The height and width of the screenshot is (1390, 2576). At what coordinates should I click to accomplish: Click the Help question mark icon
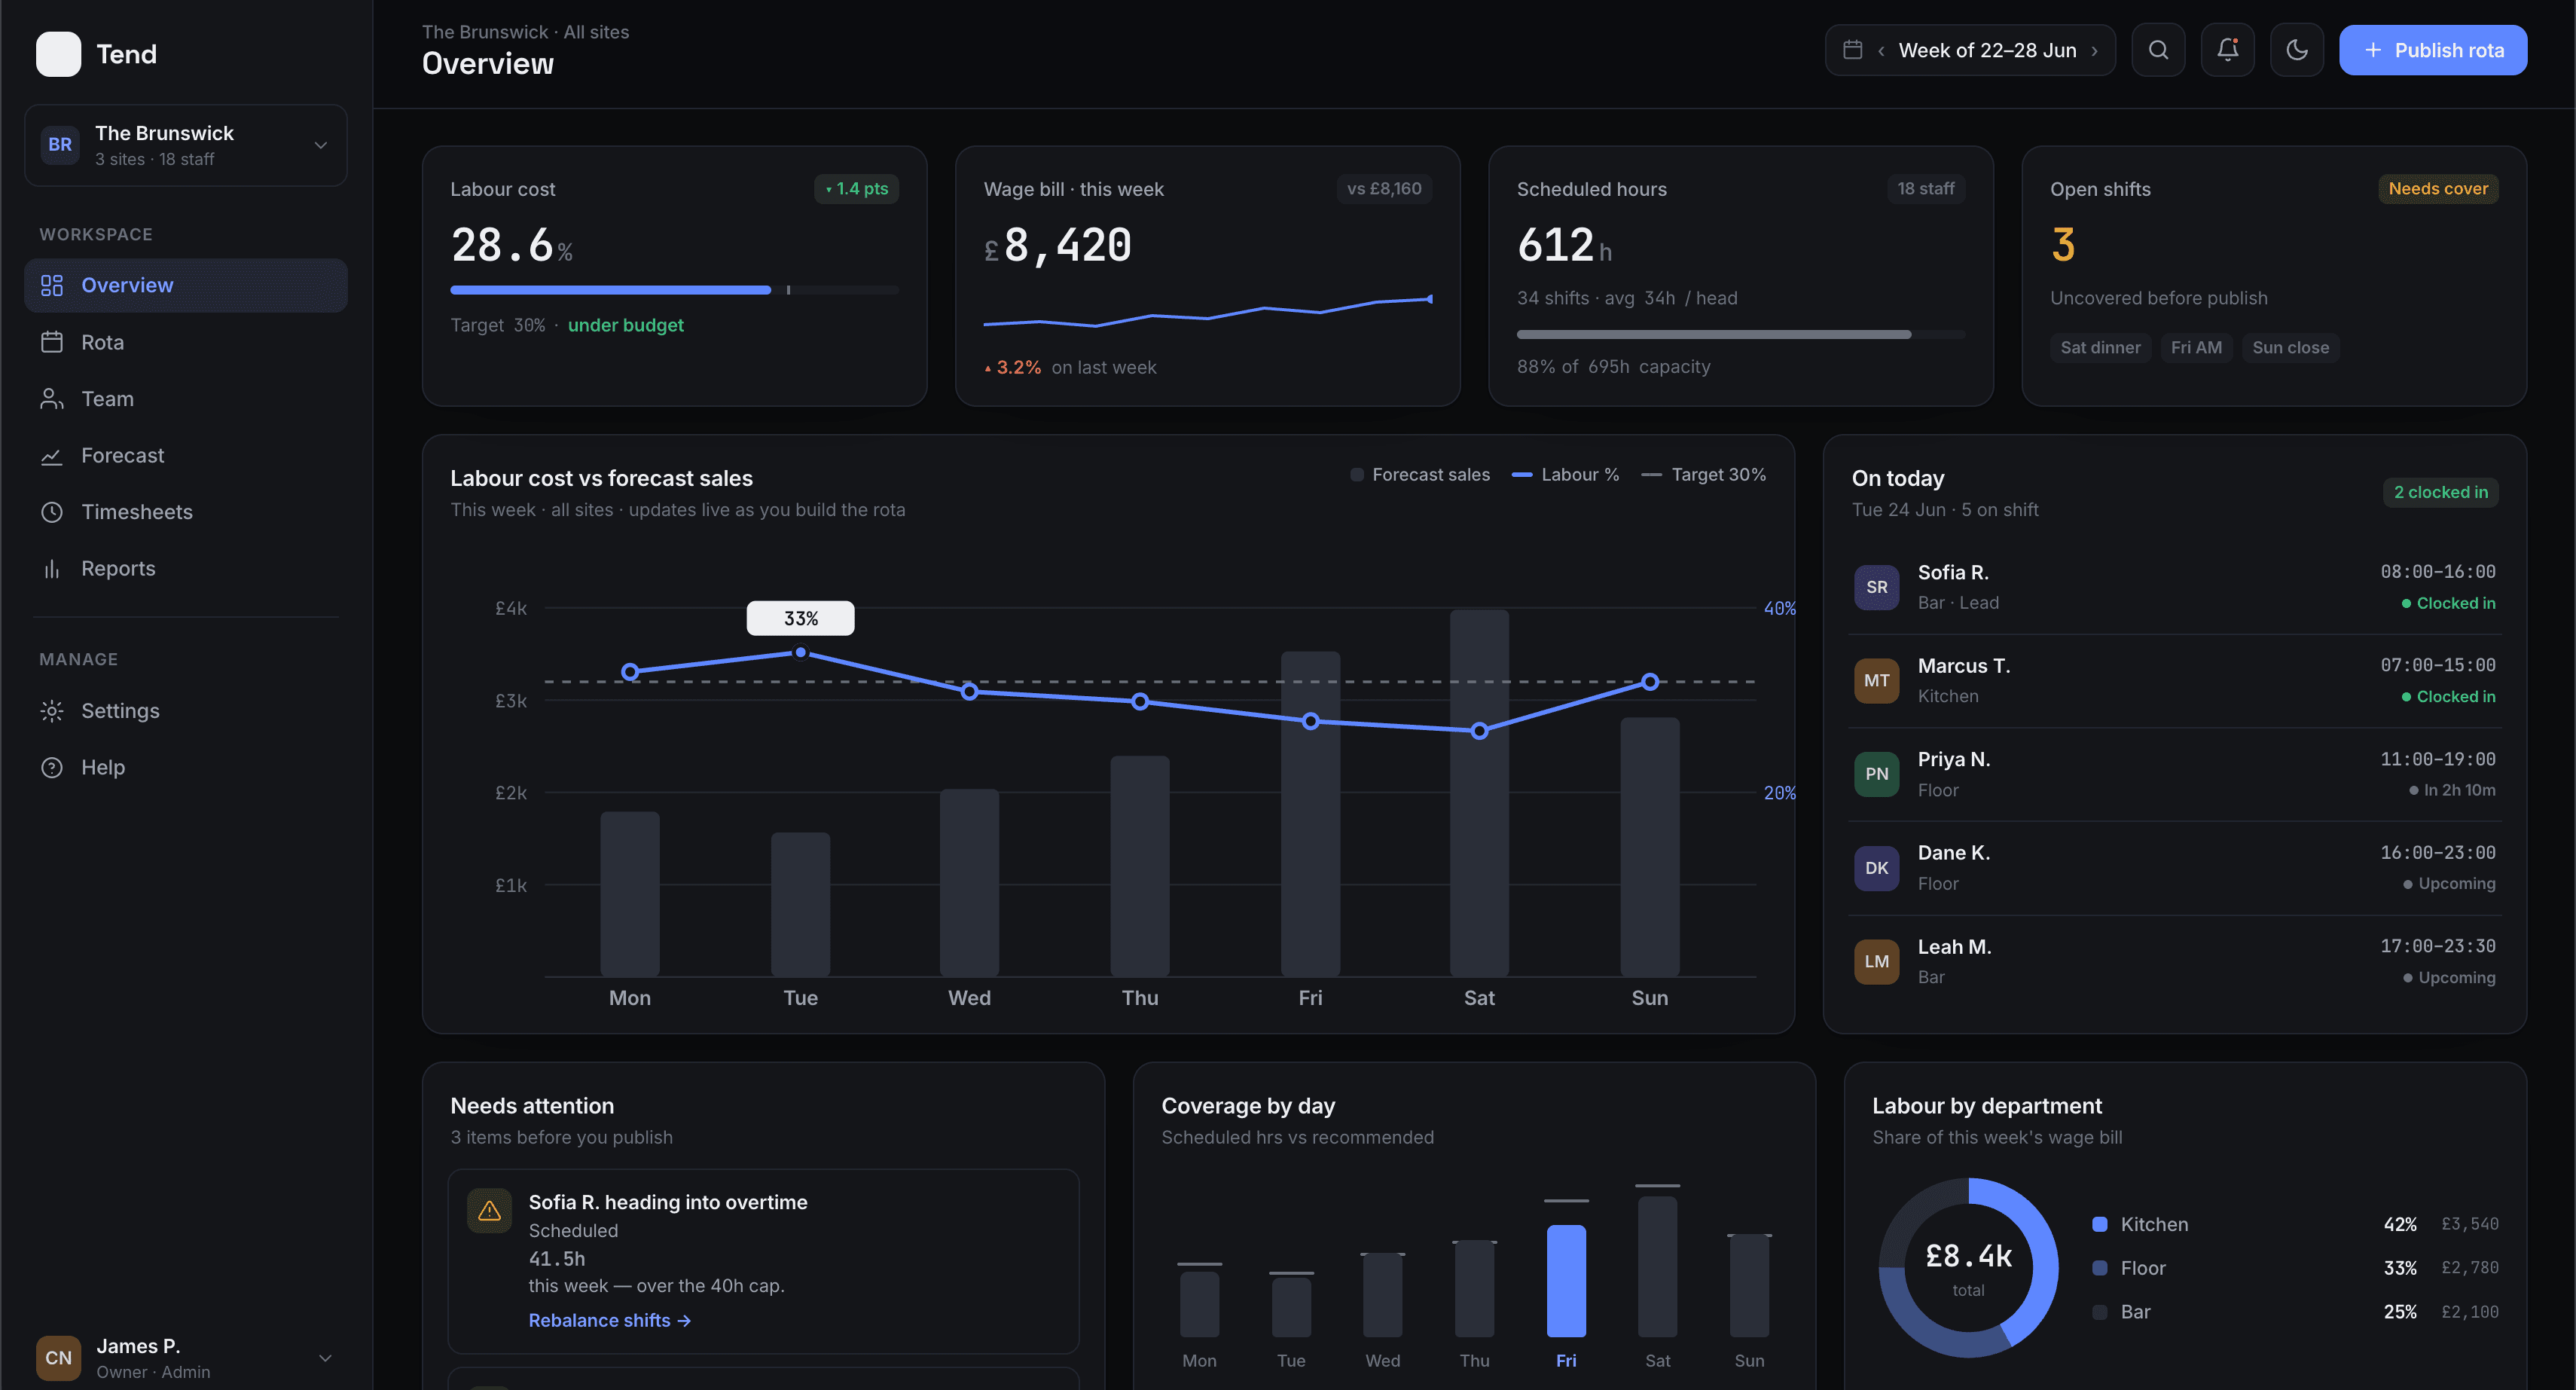pos(52,767)
